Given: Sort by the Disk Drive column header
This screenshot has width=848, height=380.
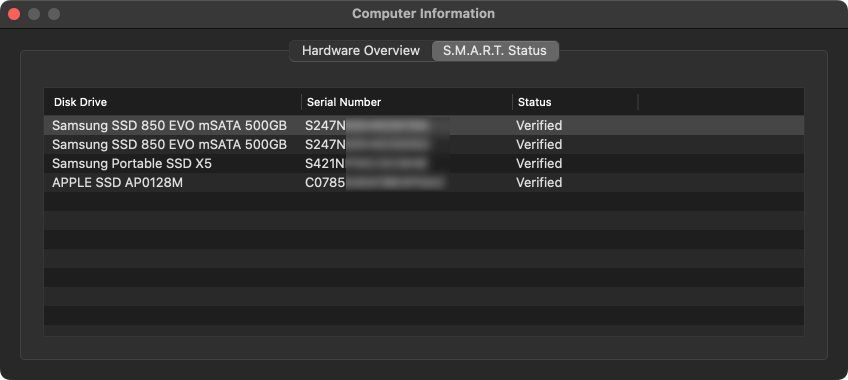Looking at the screenshot, I should [173, 102].
